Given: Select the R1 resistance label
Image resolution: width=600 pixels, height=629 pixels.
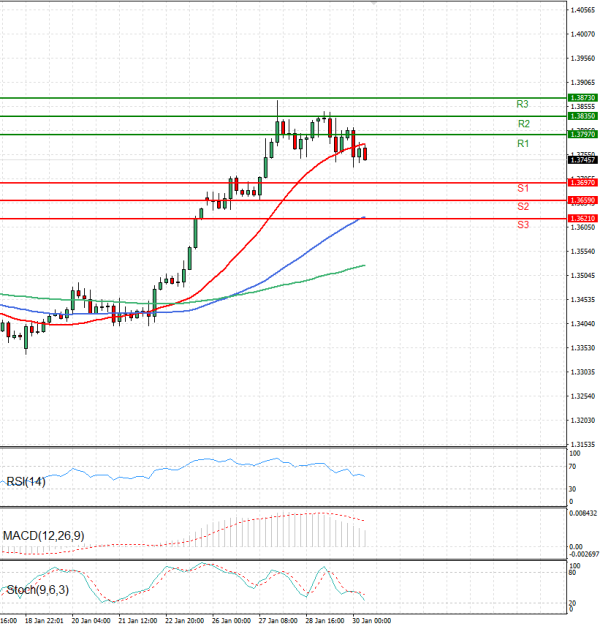Looking at the screenshot, I should coord(522,144).
